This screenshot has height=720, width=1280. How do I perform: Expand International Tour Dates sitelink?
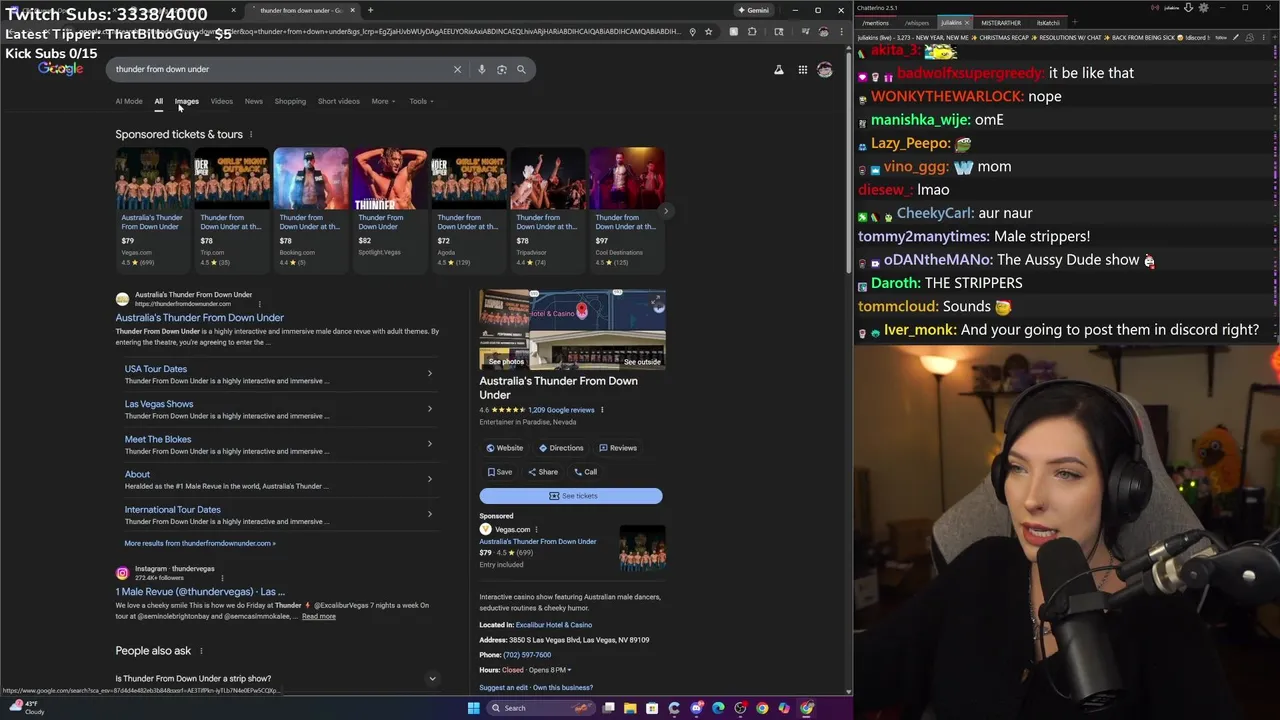[x=430, y=514]
